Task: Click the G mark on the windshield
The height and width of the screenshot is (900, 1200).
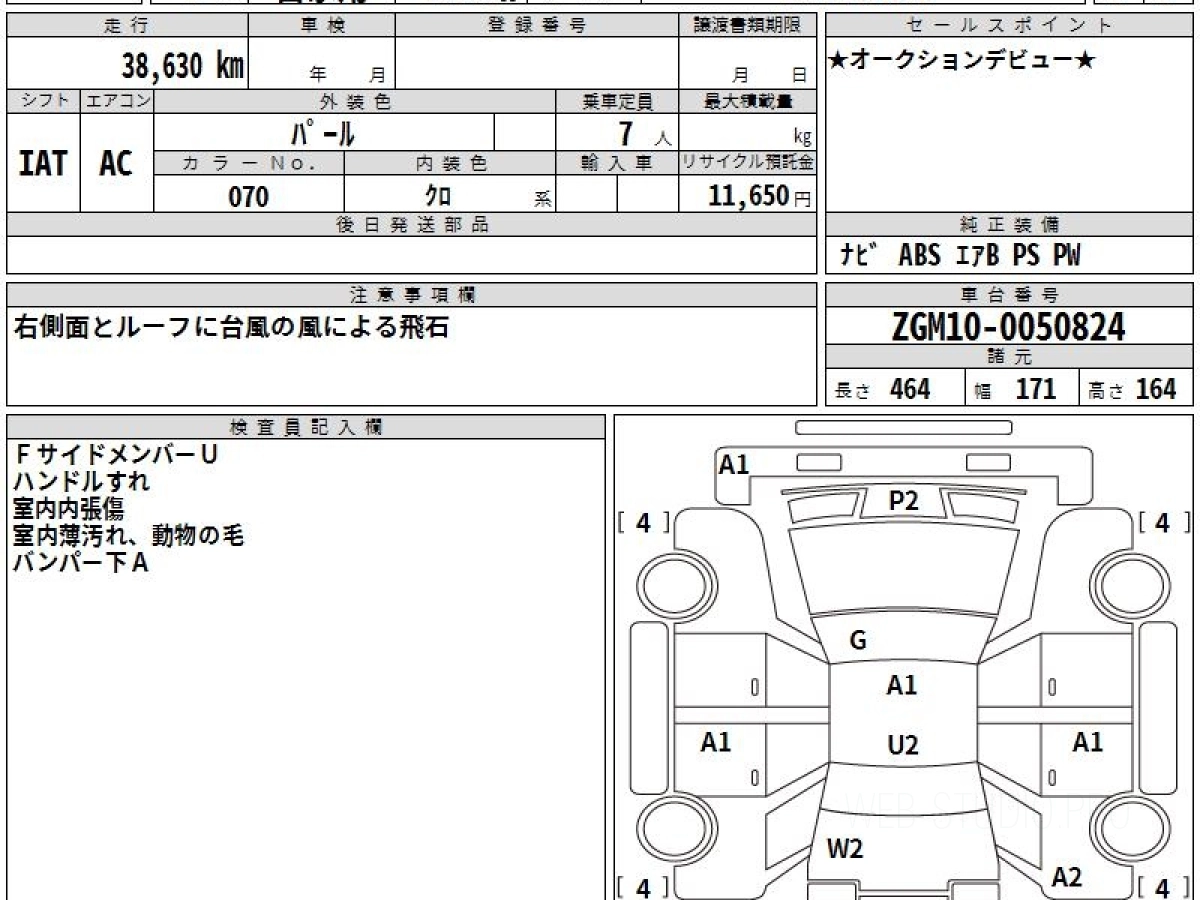Action: tap(857, 641)
